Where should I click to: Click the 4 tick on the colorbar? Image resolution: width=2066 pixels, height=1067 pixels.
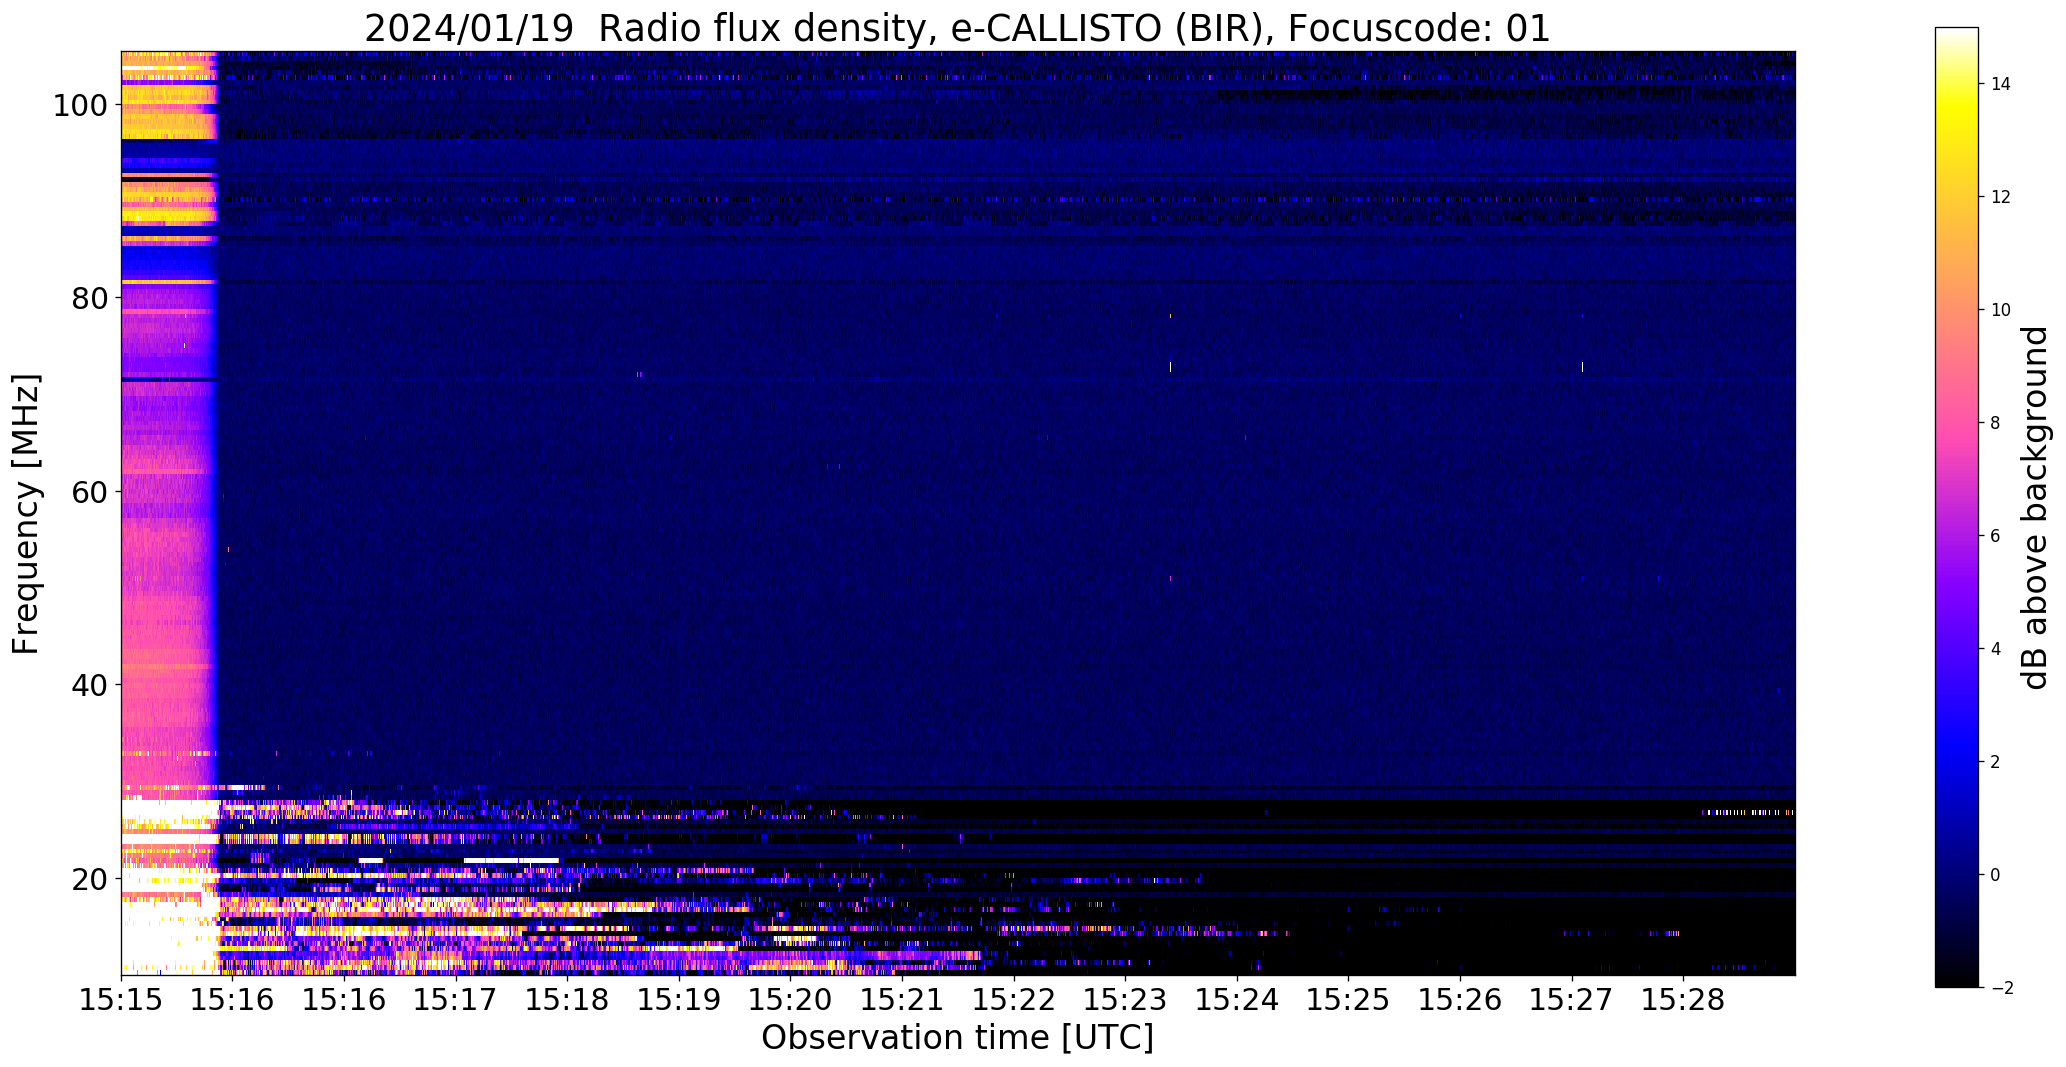1996,649
